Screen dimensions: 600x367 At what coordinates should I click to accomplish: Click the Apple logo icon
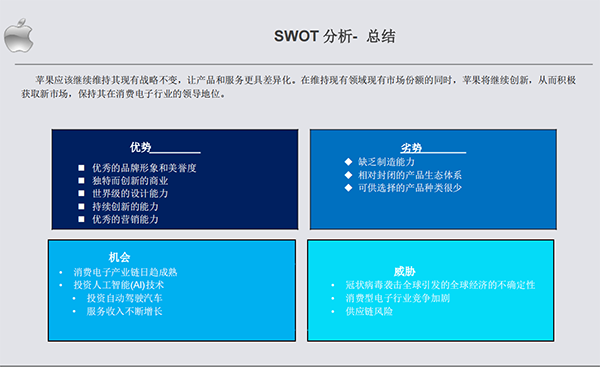click(18, 36)
